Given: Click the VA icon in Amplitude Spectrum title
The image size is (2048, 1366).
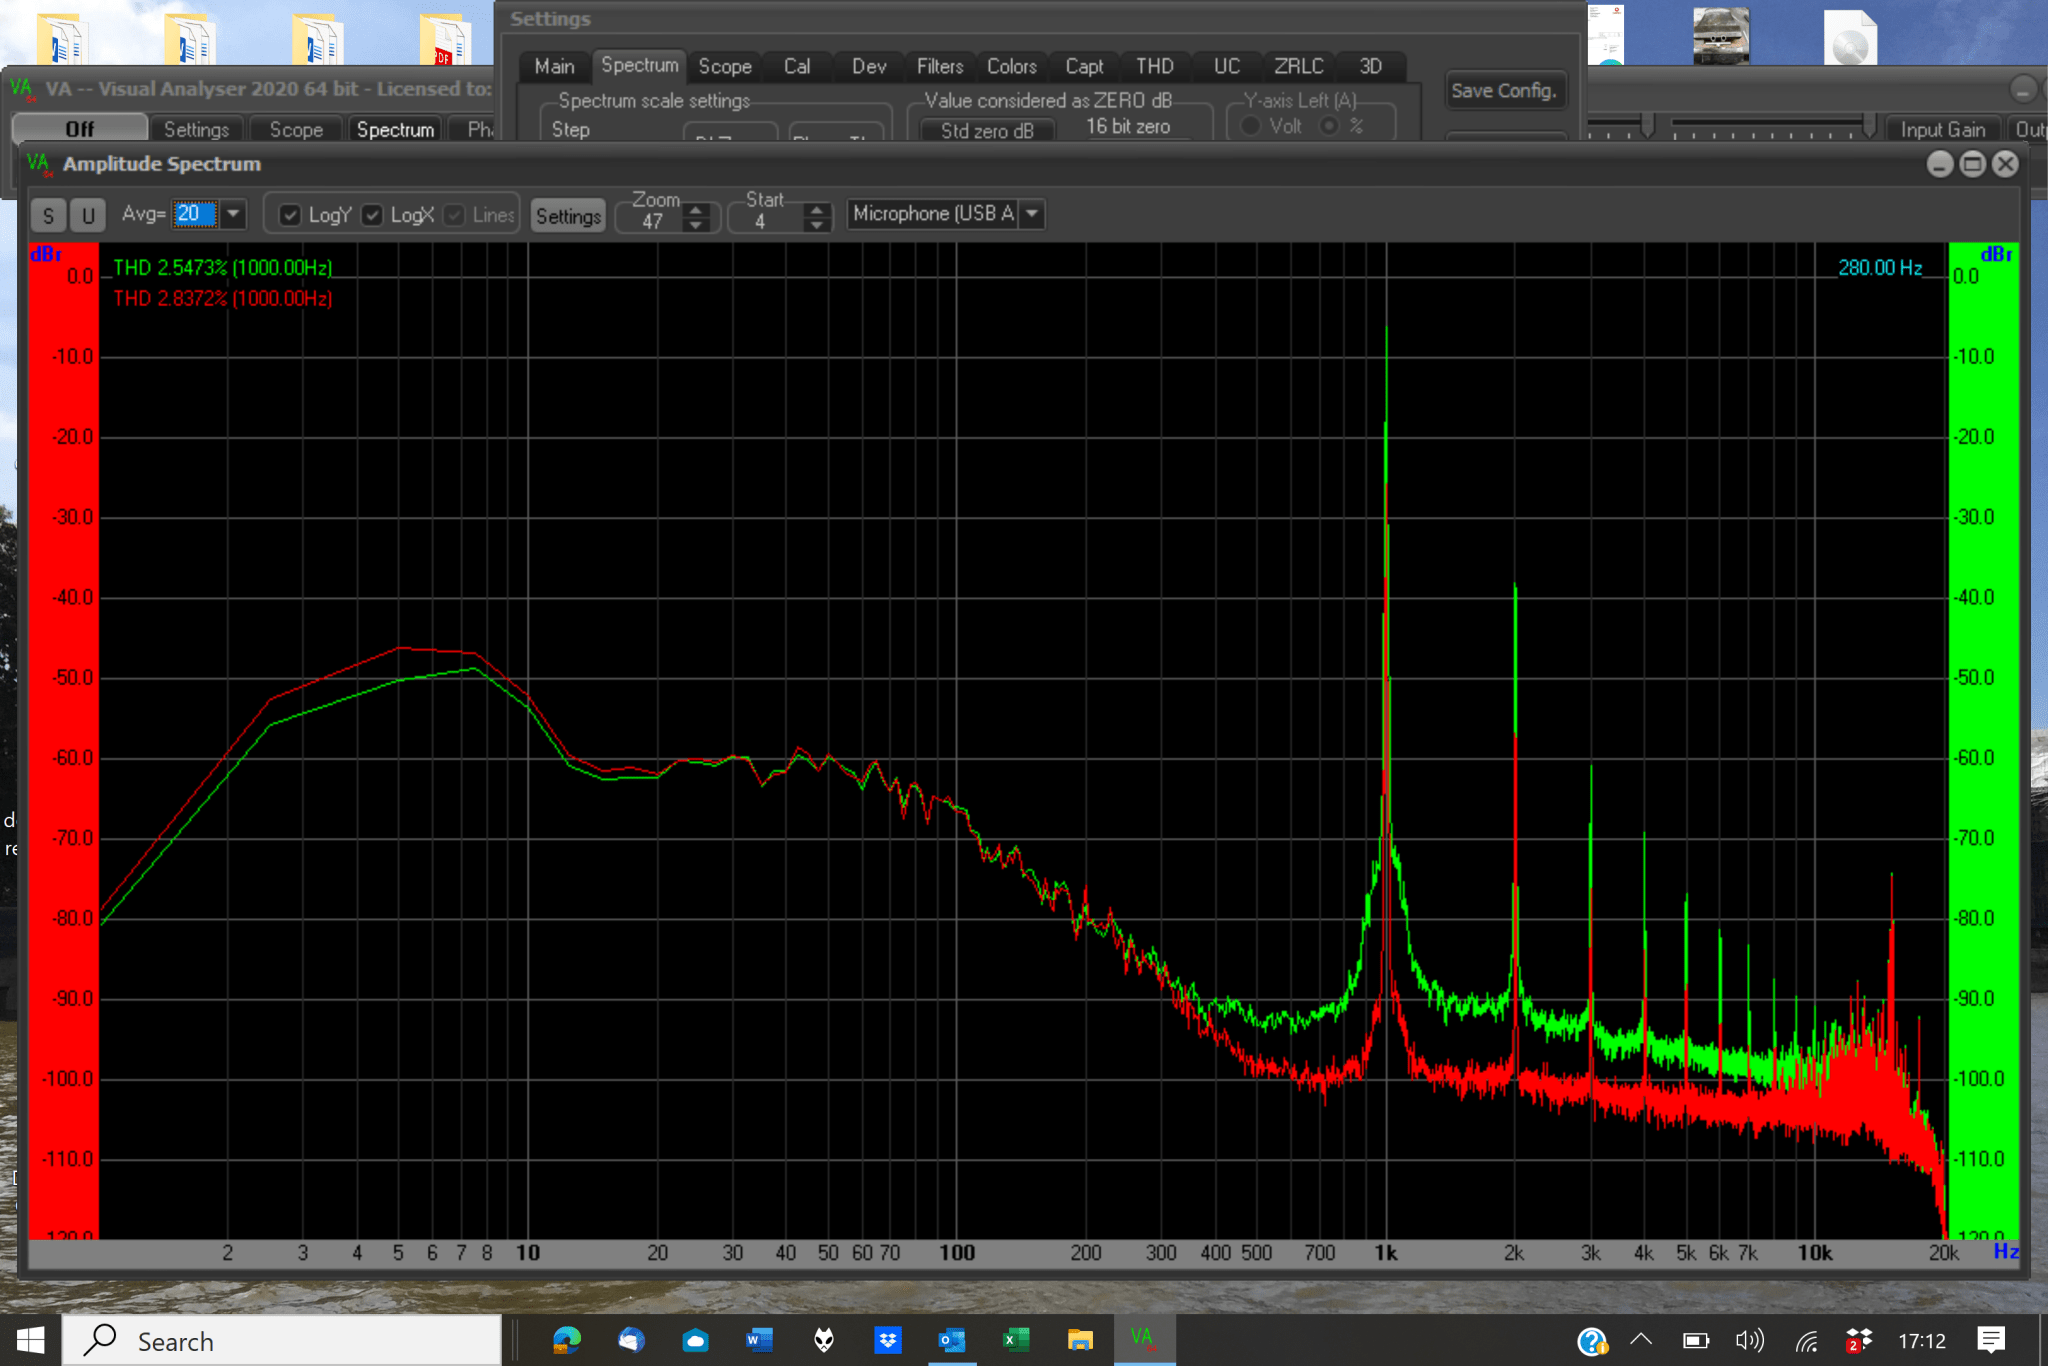Looking at the screenshot, I should 39,164.
